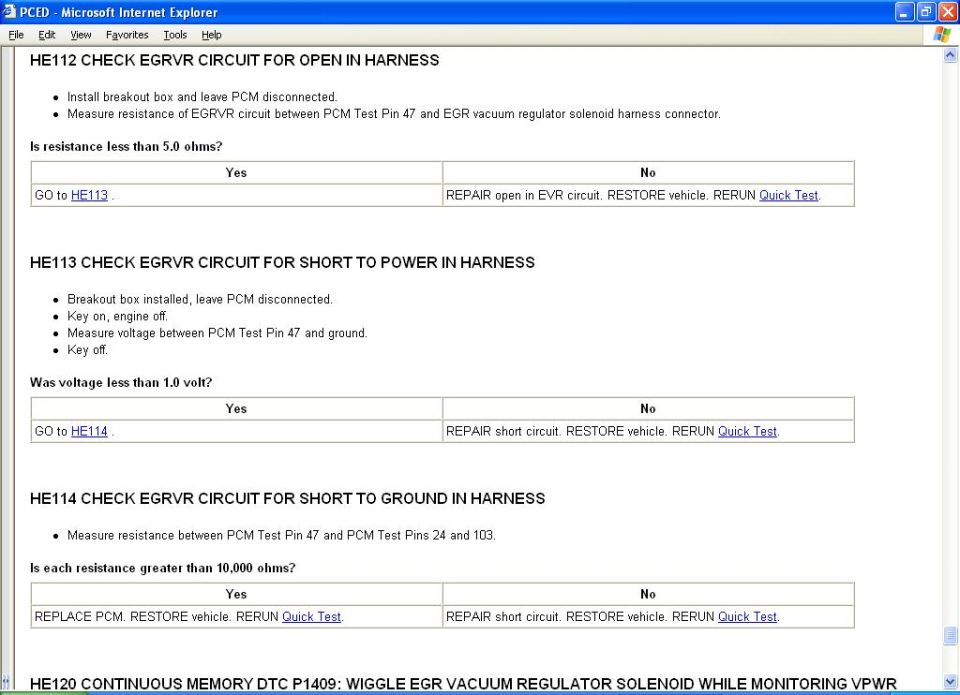Click 'Measure resistance between PCM Test Pin 47' bullet
The width and height of the screenshot is (960, 695).
282,535
